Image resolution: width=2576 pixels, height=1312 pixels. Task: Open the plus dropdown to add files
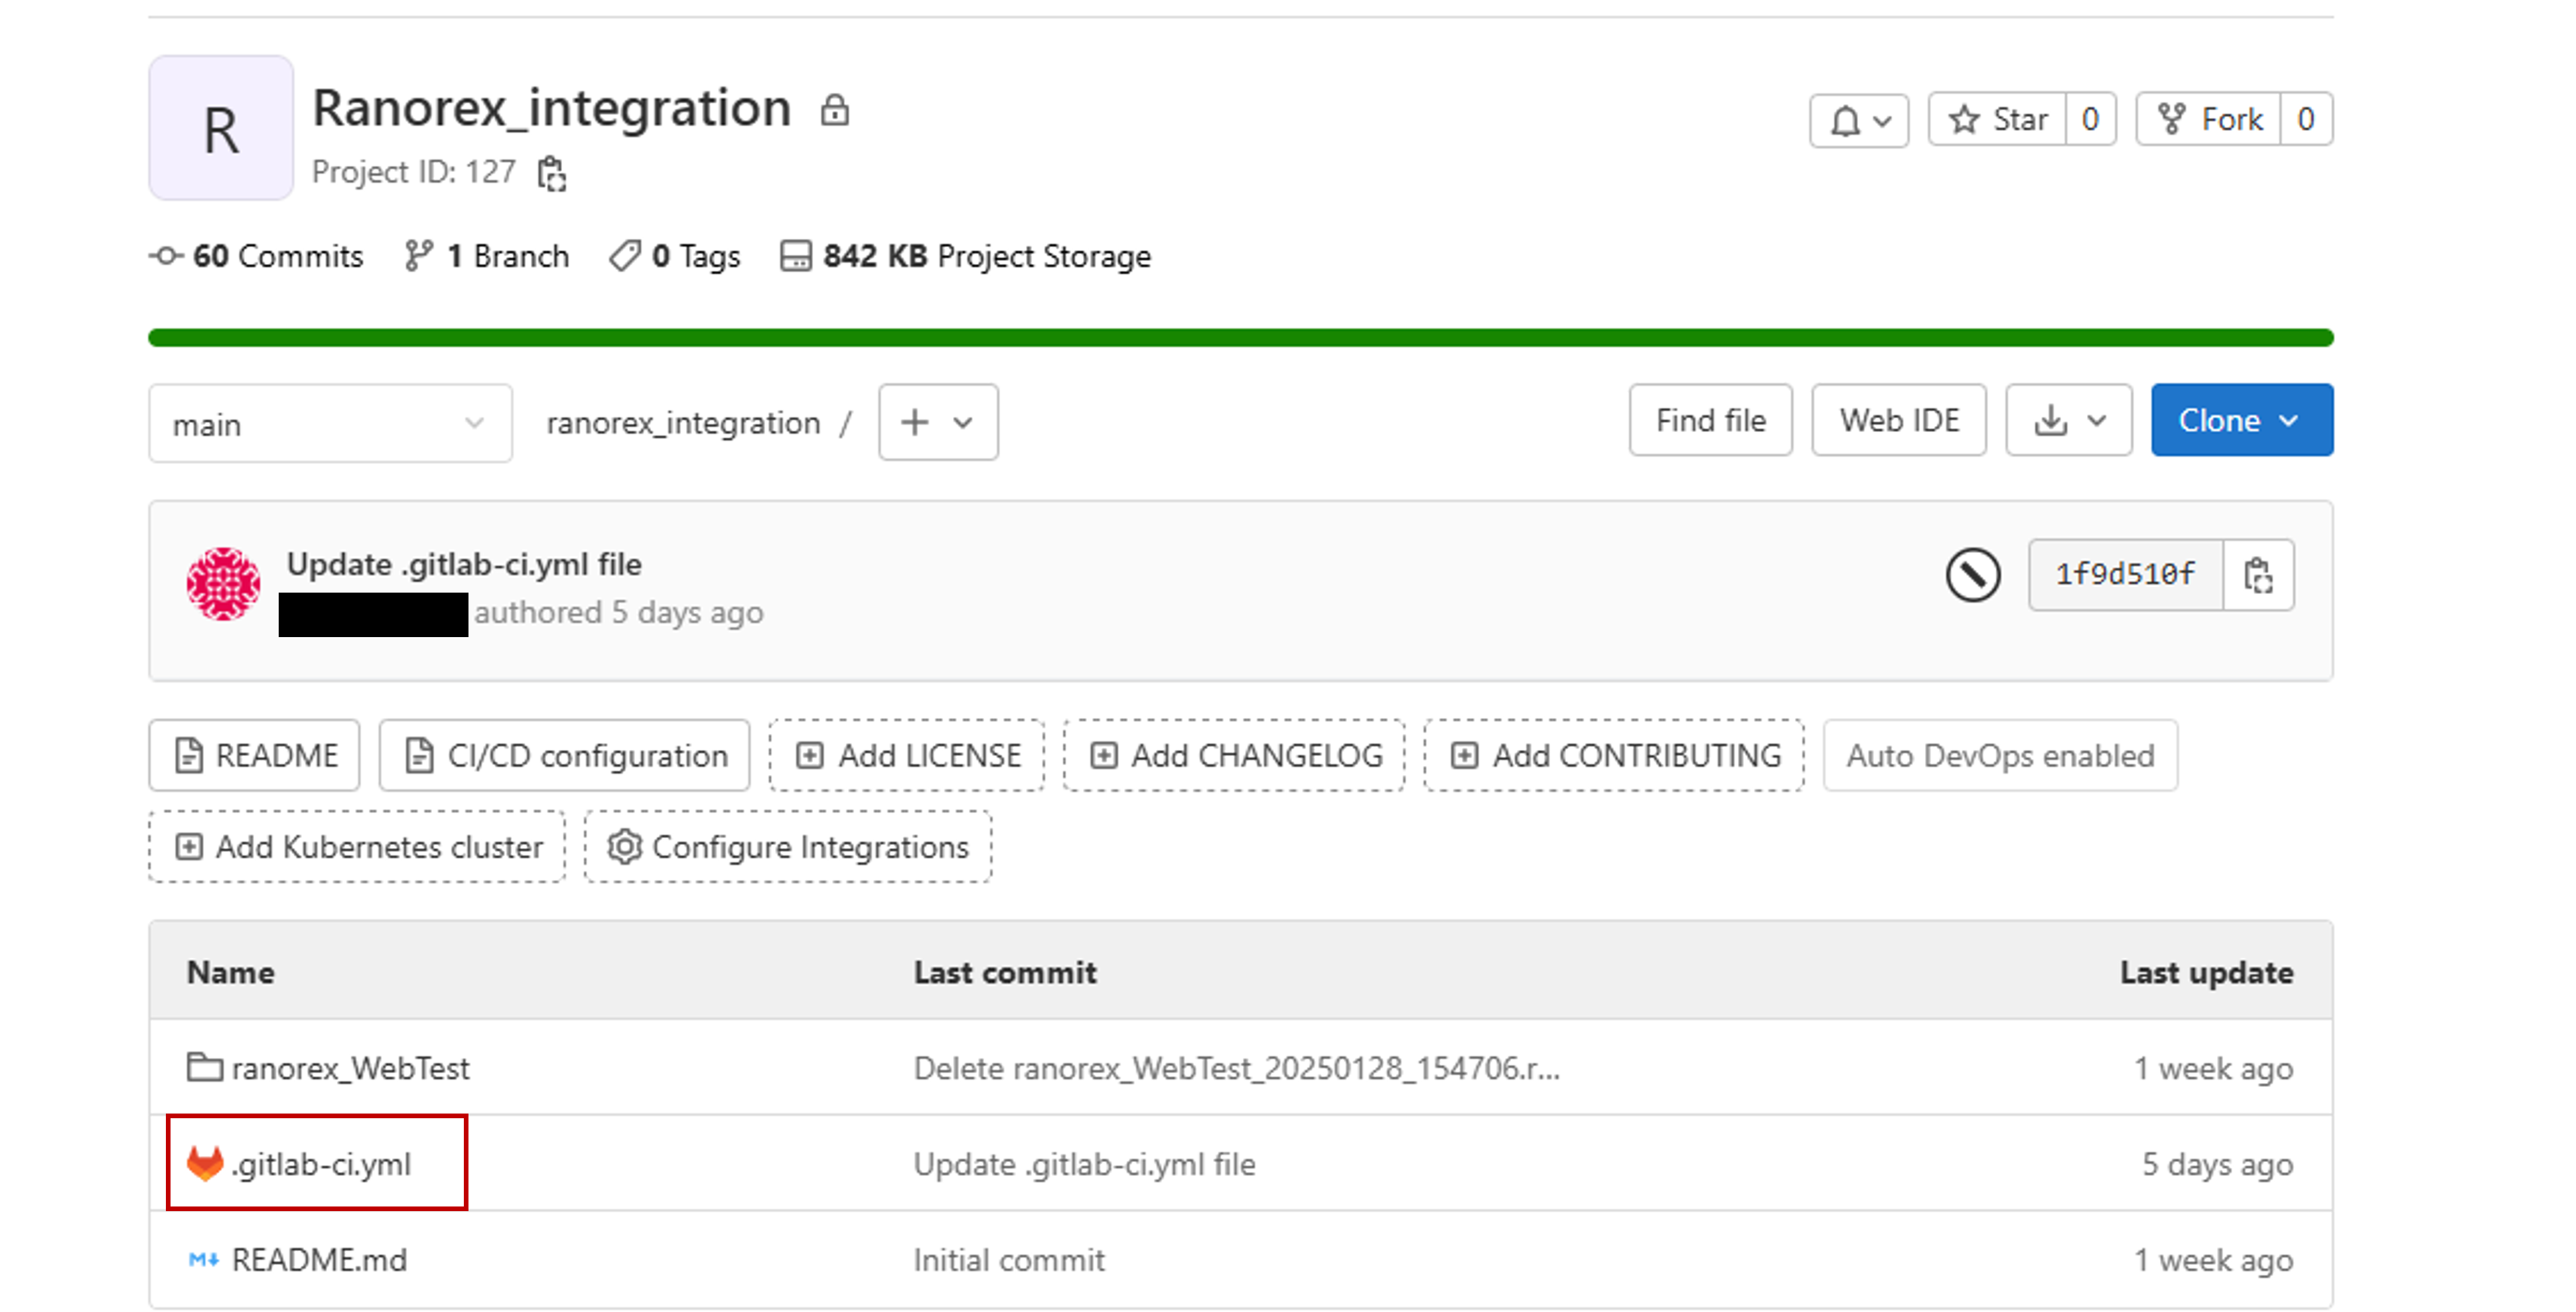coord(936,422)
